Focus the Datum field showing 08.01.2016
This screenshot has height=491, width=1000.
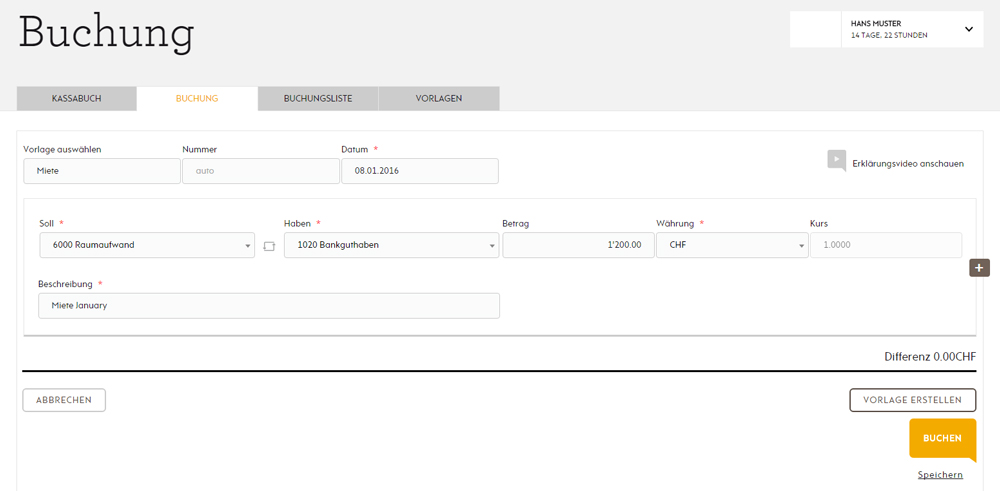pyautogui.click(x=420, y=171)
